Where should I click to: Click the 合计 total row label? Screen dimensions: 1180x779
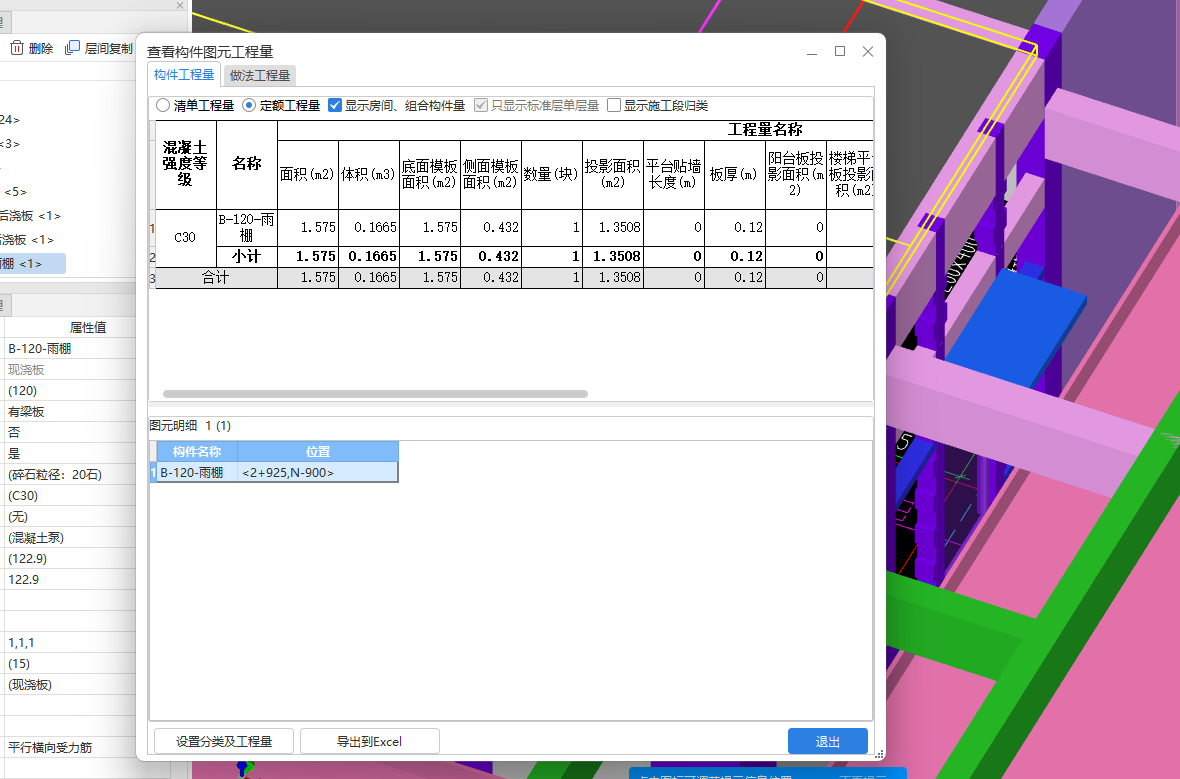(x=216, y=278)
